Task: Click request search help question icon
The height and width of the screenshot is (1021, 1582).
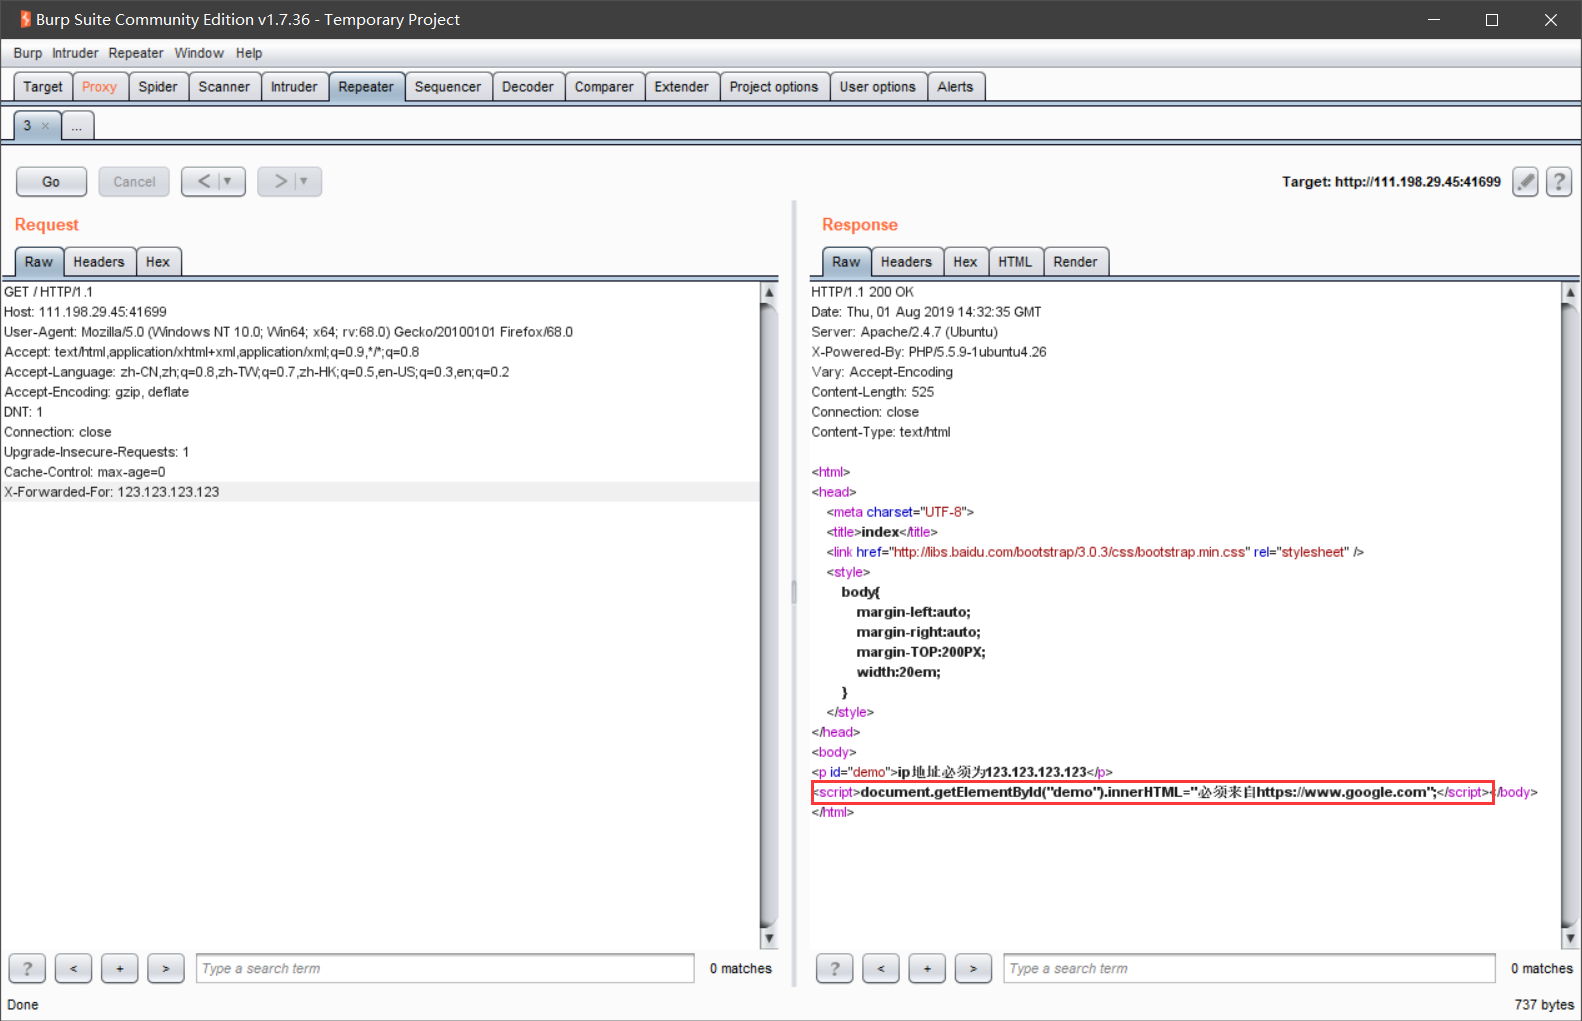Action: click(27, 968)
